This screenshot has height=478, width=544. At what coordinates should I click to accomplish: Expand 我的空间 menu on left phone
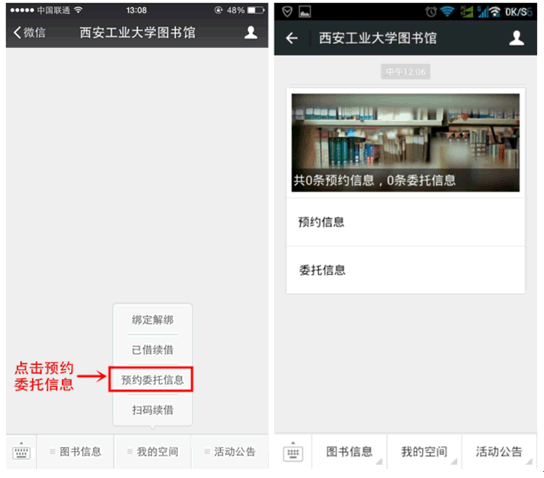coord(153,451)
